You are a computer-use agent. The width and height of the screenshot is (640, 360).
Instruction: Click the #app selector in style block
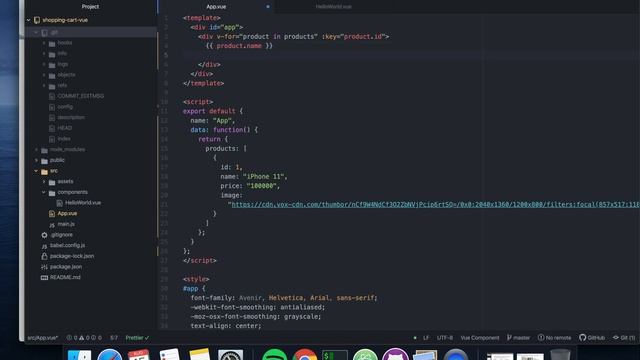(x=190, y=289)
